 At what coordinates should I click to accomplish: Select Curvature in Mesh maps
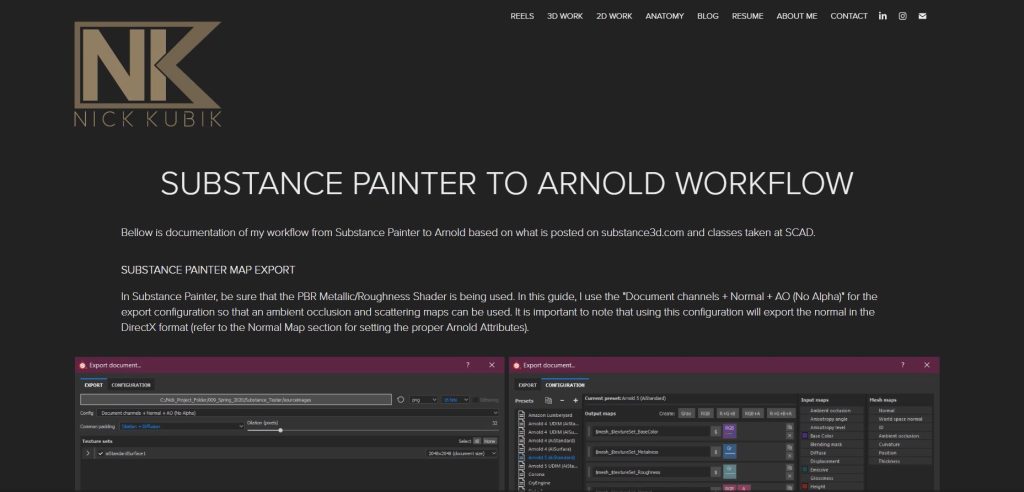pos(889,444)
